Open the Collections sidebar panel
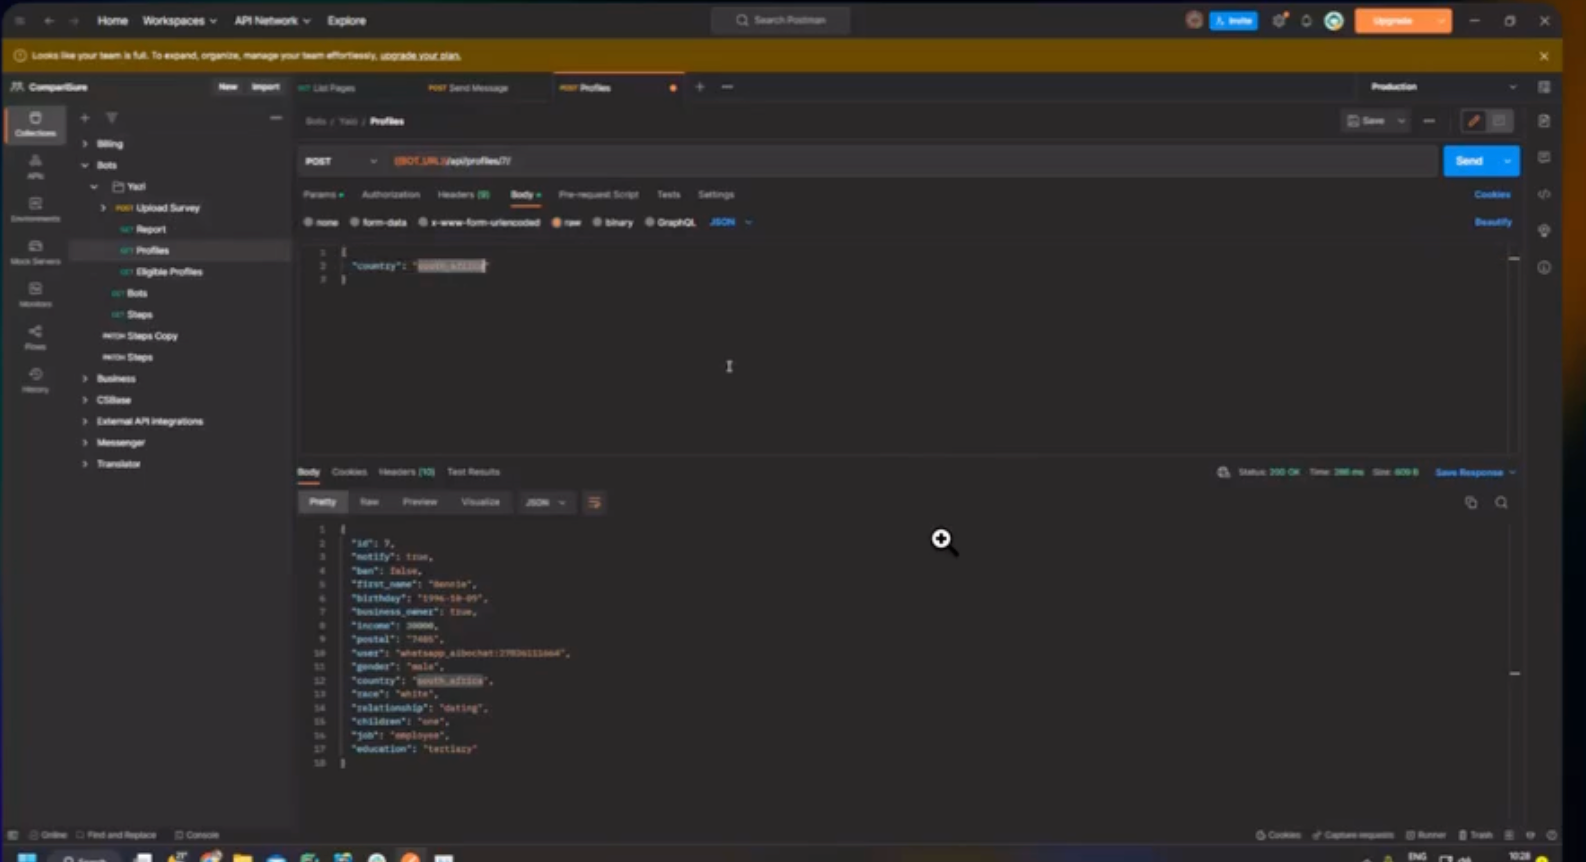The image size is (1586, 862). pos(35,124)
